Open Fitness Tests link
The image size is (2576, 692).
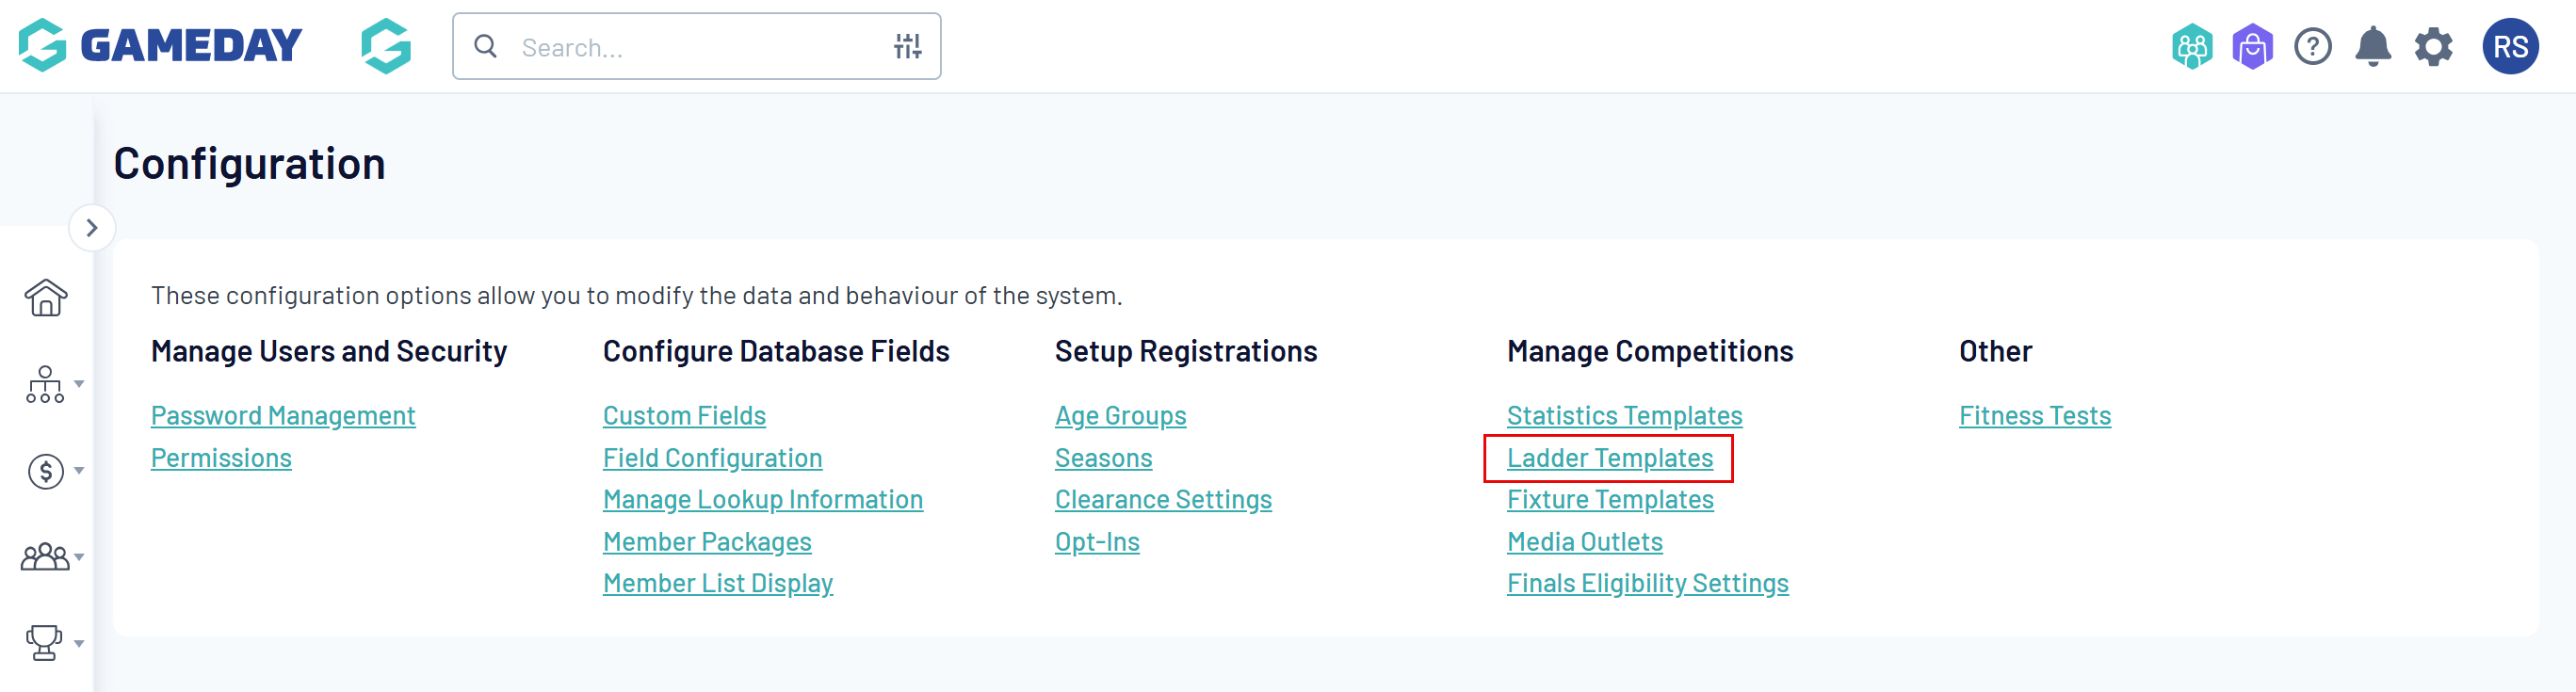tap(2034, 416)
